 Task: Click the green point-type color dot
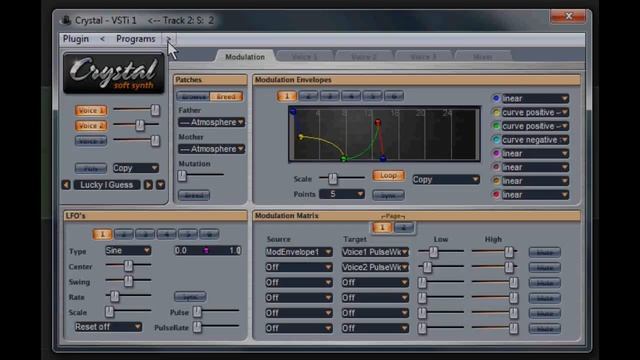click(496, 126)
